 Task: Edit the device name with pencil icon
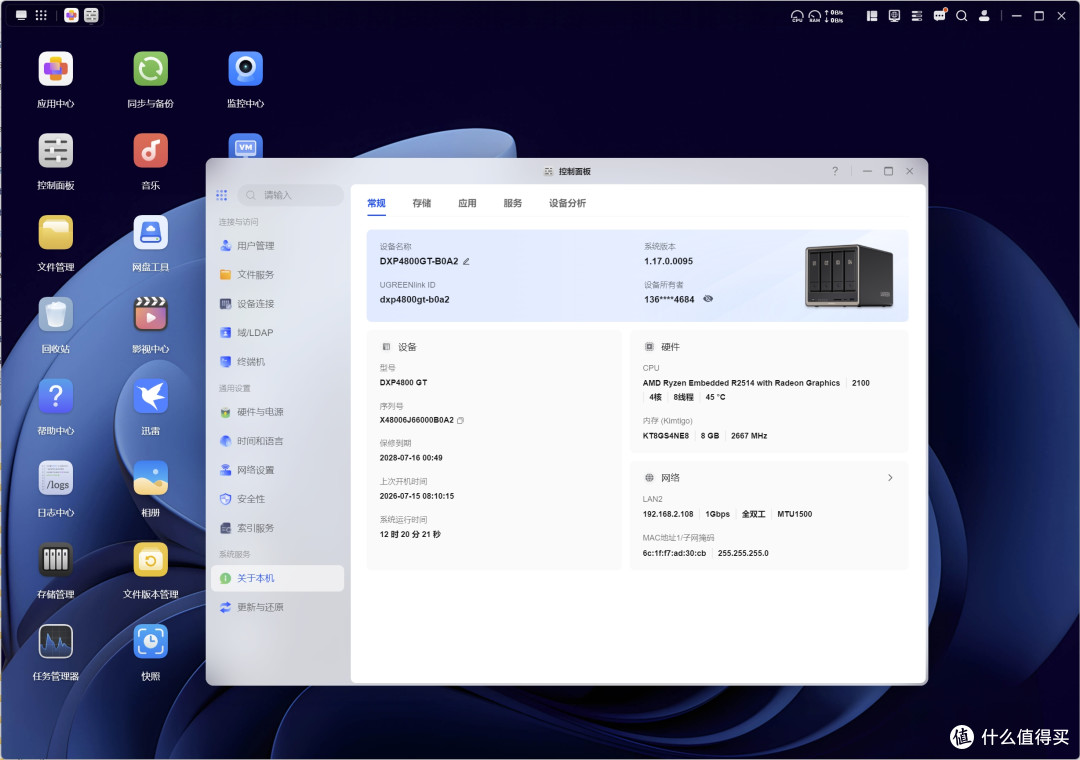coord(466,261)
